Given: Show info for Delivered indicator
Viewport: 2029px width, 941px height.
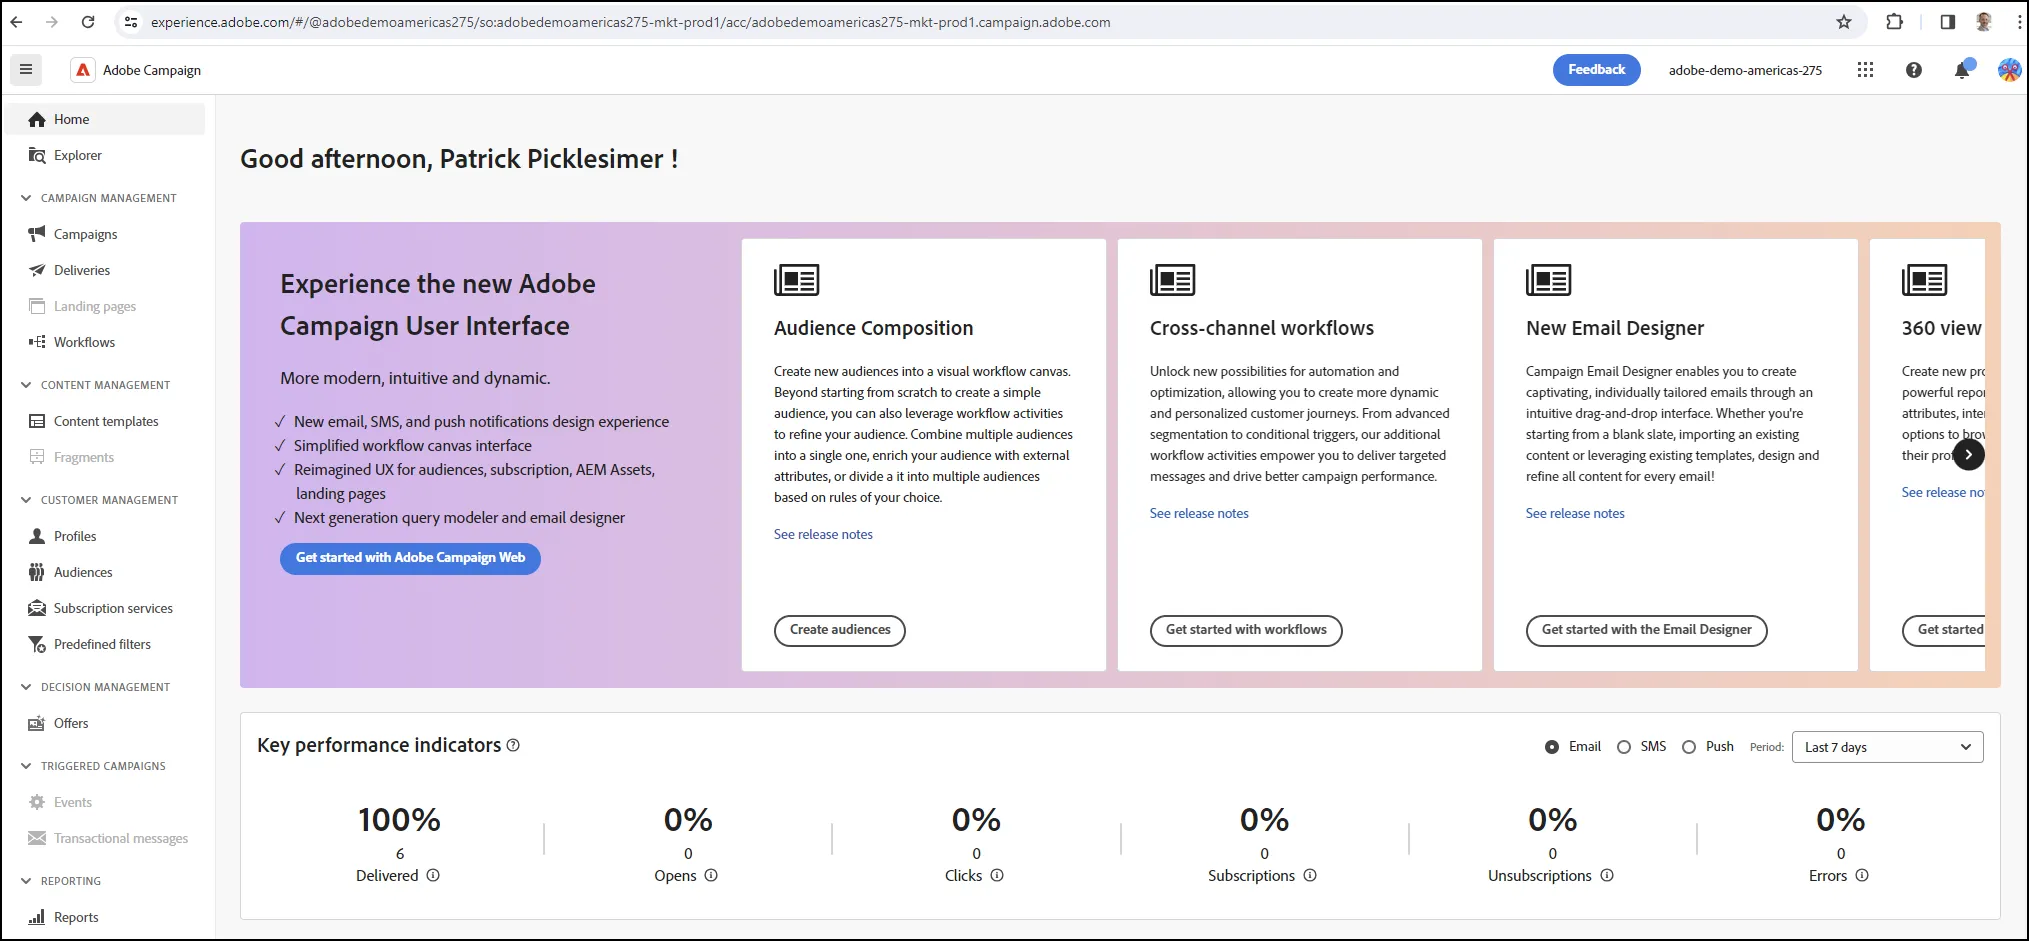Looking at the screenshot, I should pos(433,875).
